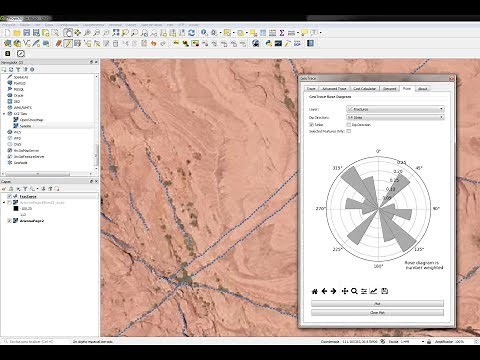Toggle visibility of ArizonaPage2 layer
This screenshot has height=360, width=480.
coord(10,221)
